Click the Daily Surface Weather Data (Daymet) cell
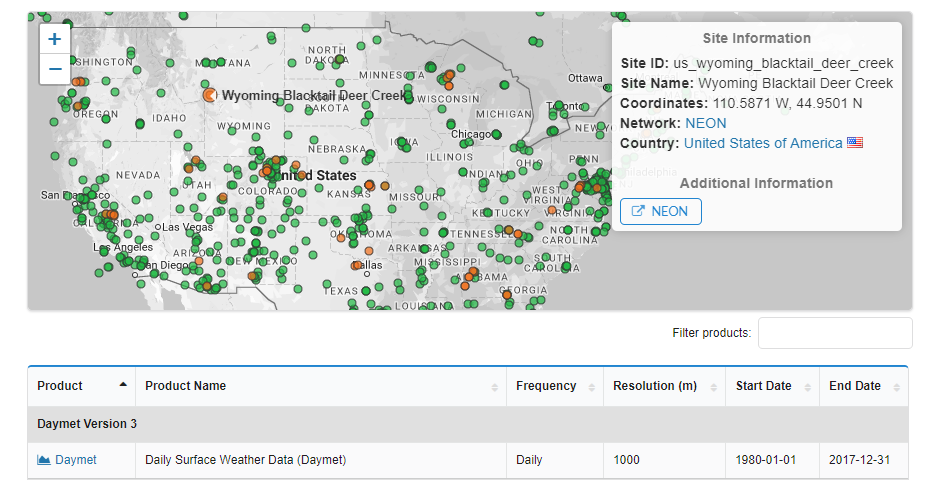Image resolution: width=940 pixels, height=480 pixels. (x=321, y=460)
